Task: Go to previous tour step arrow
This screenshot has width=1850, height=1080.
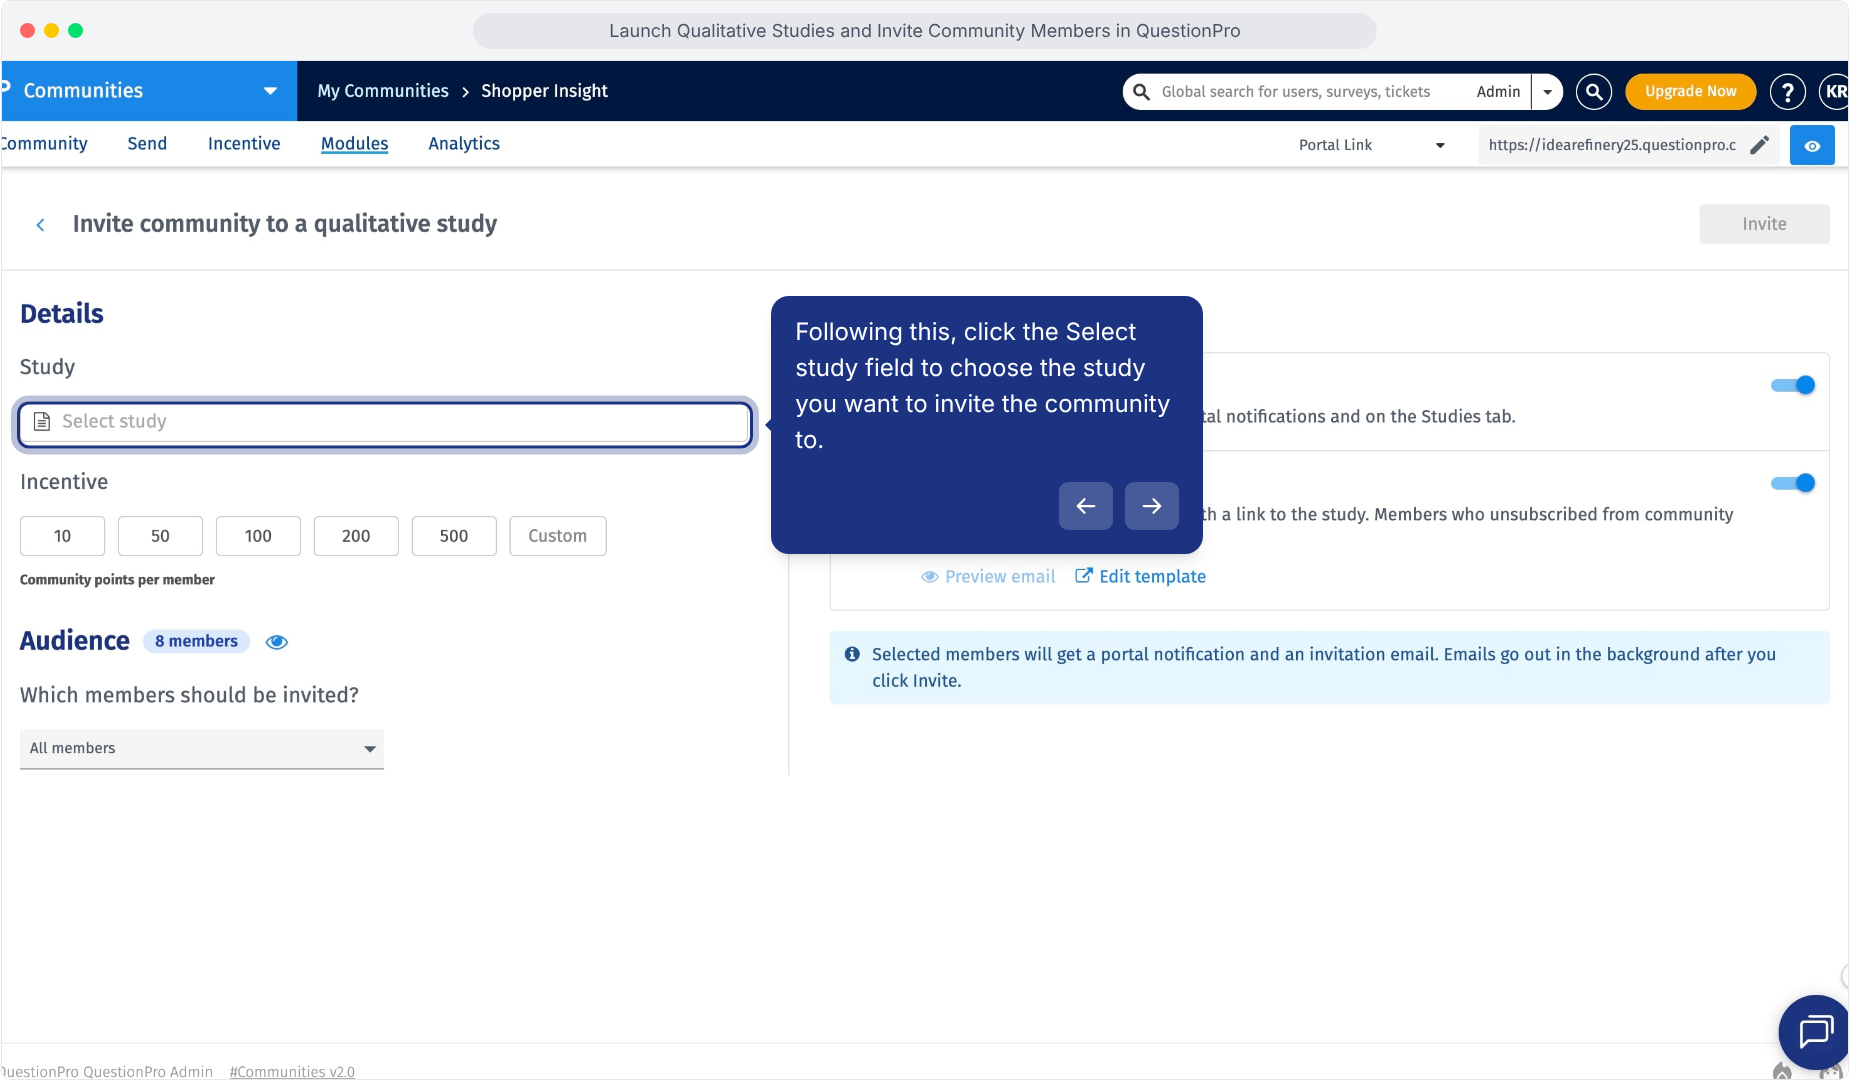Action: [x=1086, y=506]
